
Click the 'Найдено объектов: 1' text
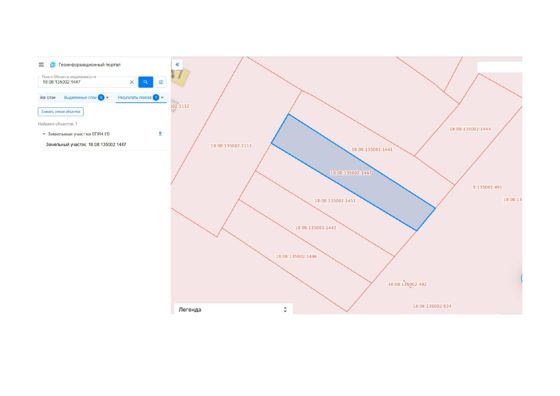click(58, 124)
